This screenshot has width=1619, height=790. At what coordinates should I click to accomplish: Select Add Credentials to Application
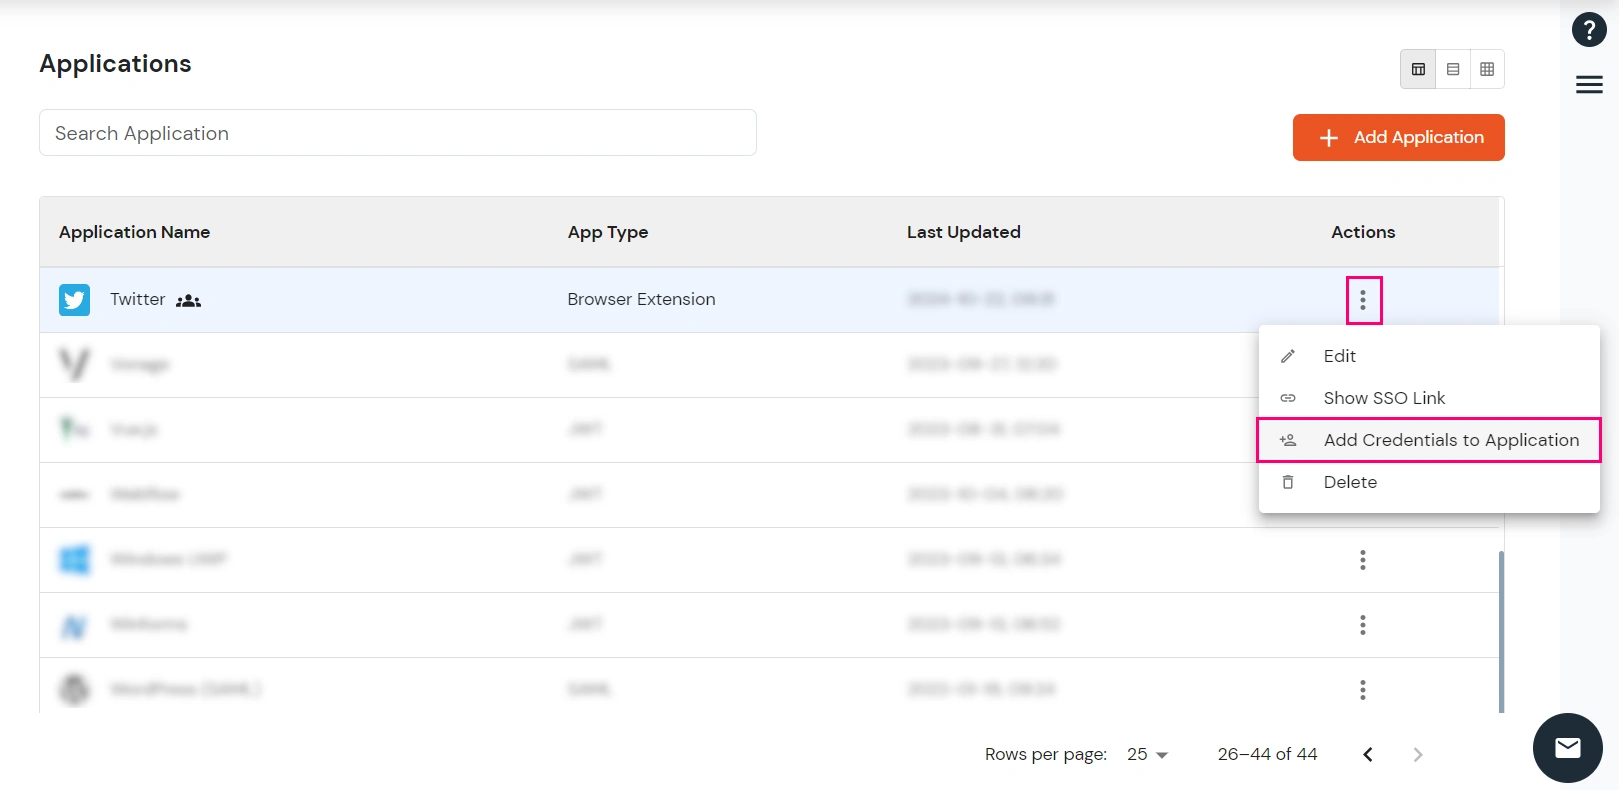pyautogui.click(x=1429, y=440)
